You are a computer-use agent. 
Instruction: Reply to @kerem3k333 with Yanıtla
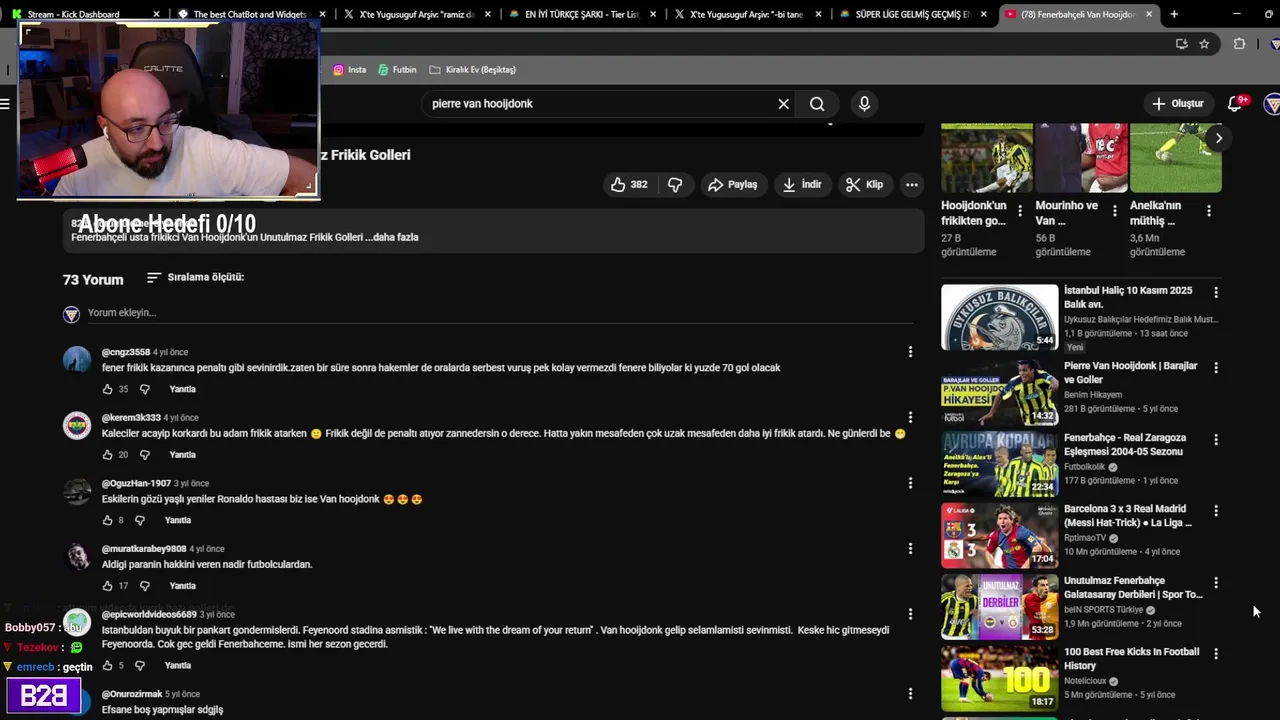click(182, 455)
